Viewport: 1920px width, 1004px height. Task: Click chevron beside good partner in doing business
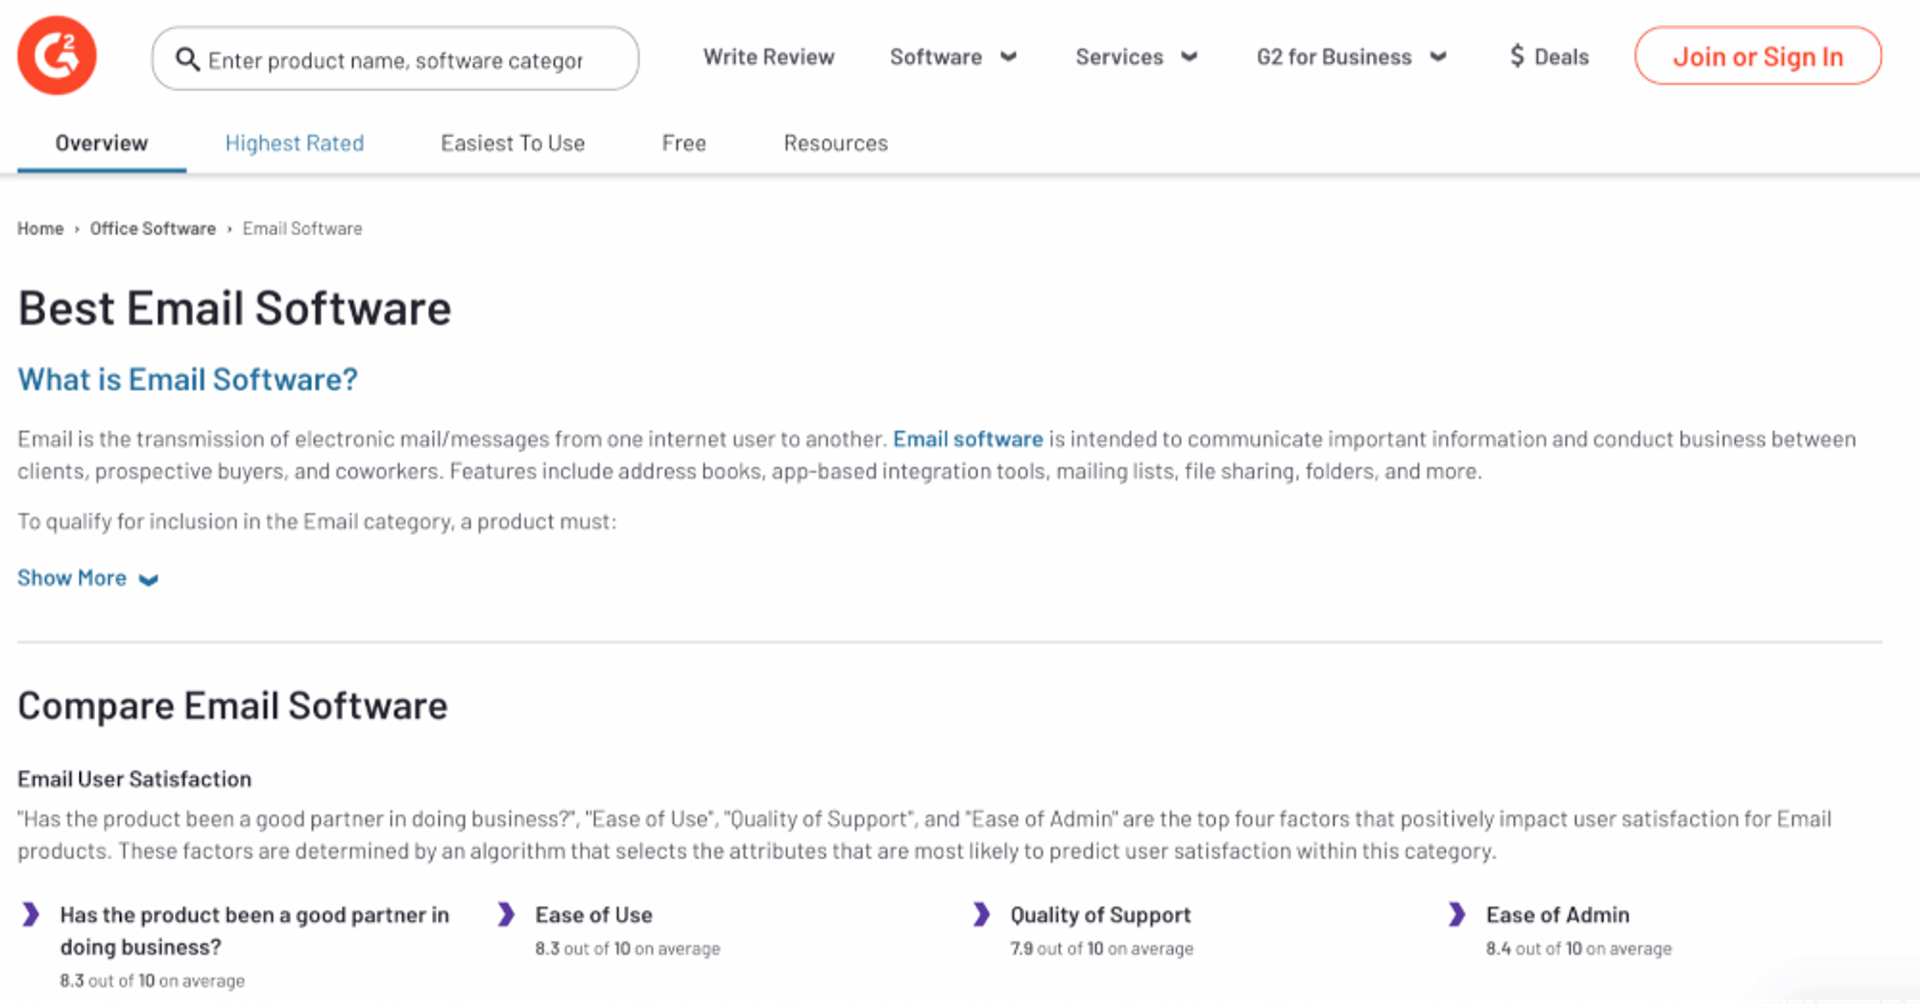coord(31,914)
